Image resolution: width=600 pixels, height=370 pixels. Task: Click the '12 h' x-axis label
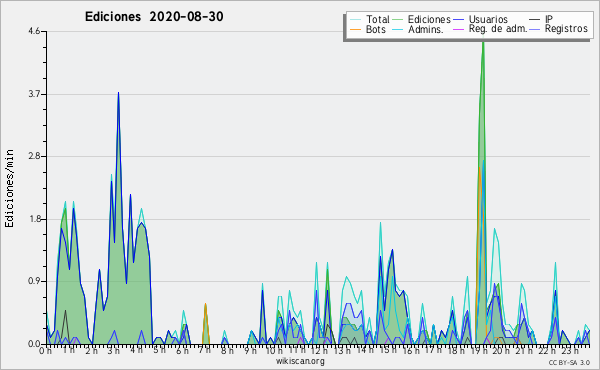(x=319, y=351)
